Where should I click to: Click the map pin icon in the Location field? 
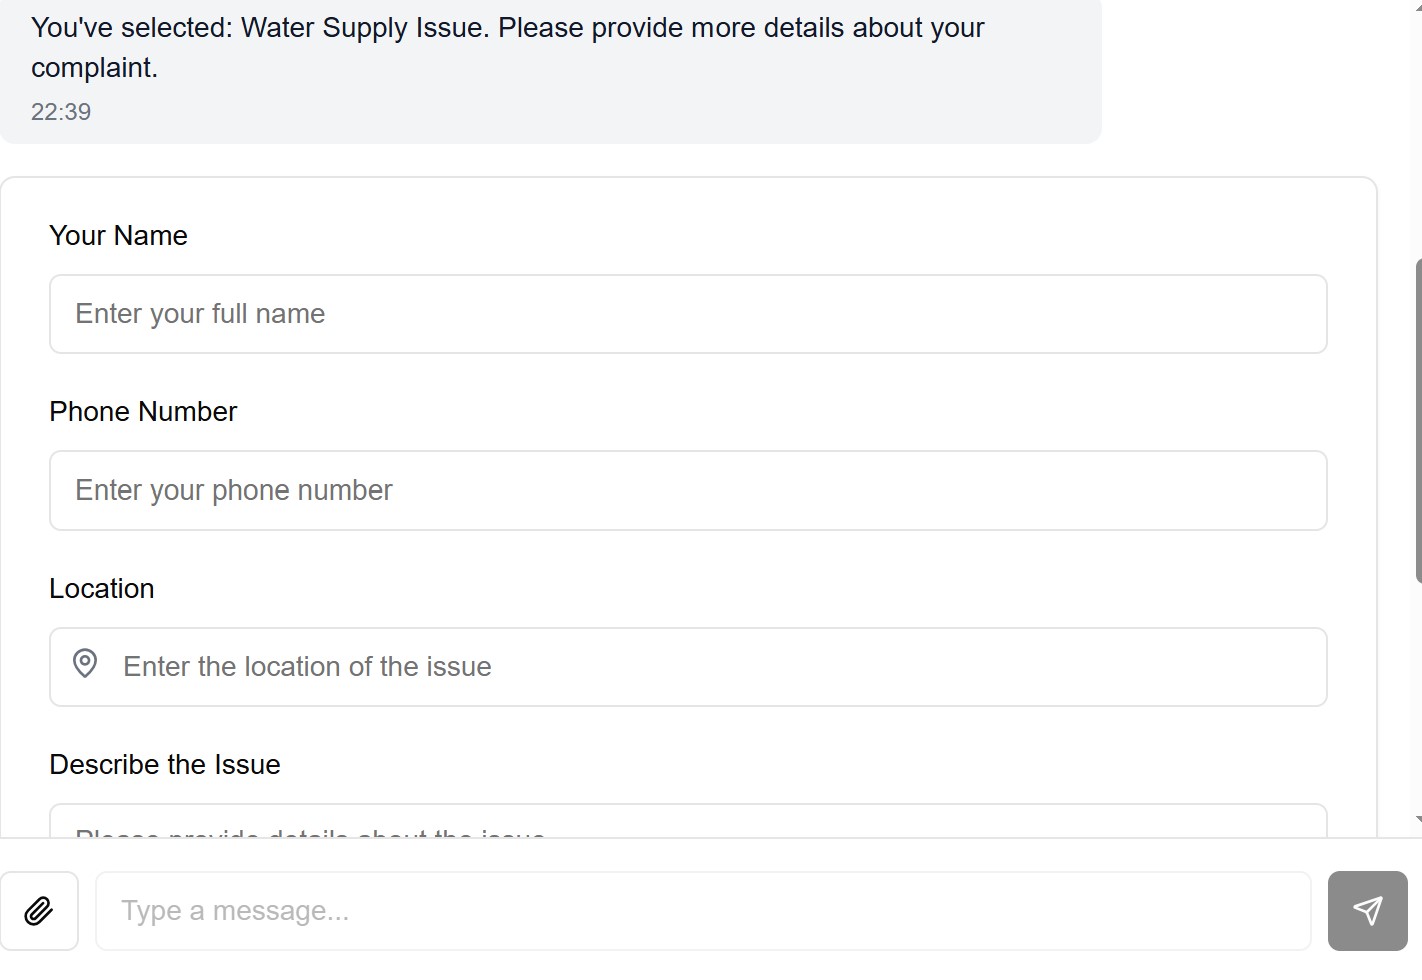(x=85, y=664)
